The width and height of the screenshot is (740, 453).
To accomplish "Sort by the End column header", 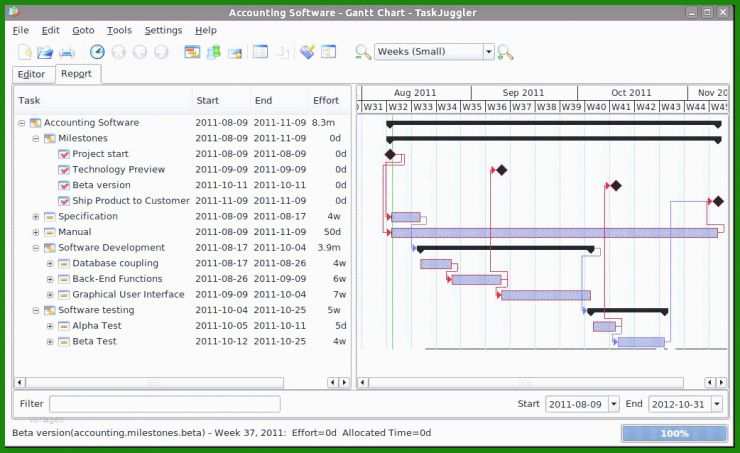I will point(279,101).
